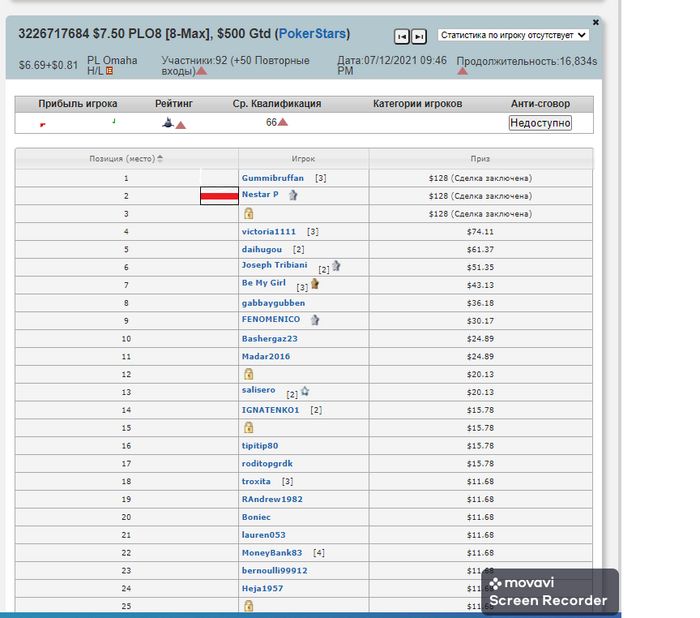
Task: Click the Прибыль игрока profit sparkline
Action: 78,122
